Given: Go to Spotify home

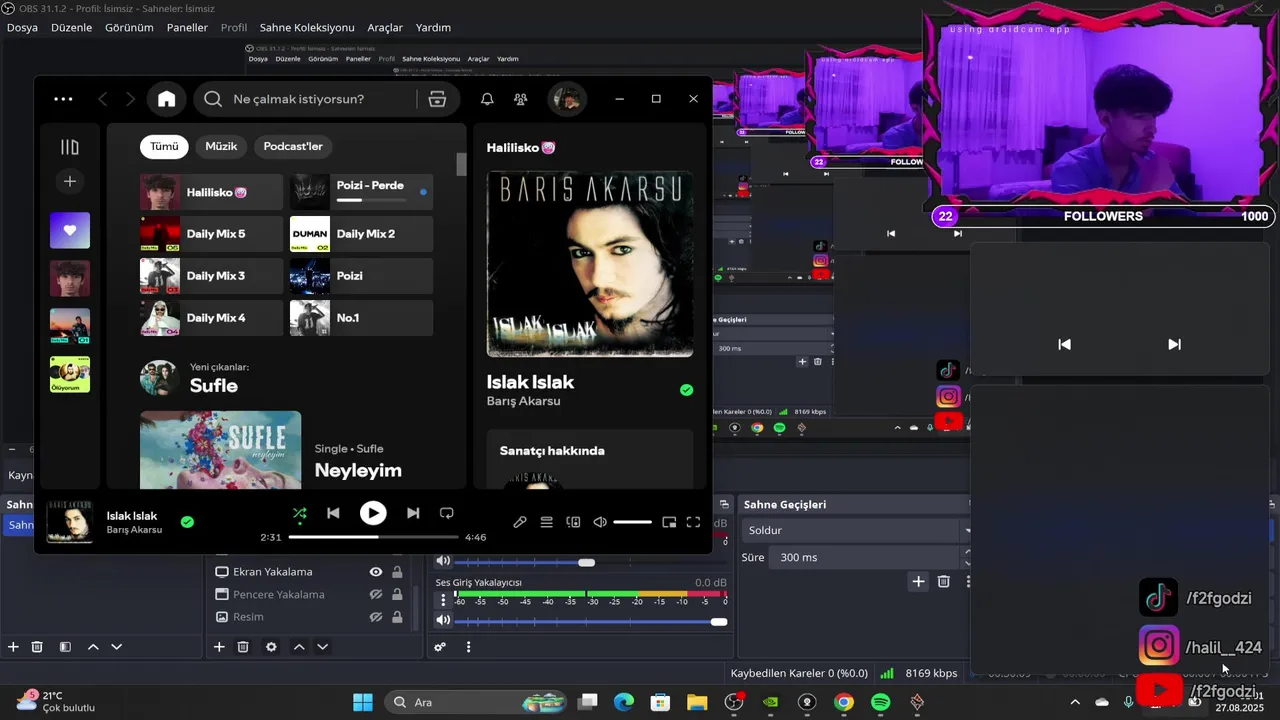Looking at the screenshot, I should click(x=166, y=99).
